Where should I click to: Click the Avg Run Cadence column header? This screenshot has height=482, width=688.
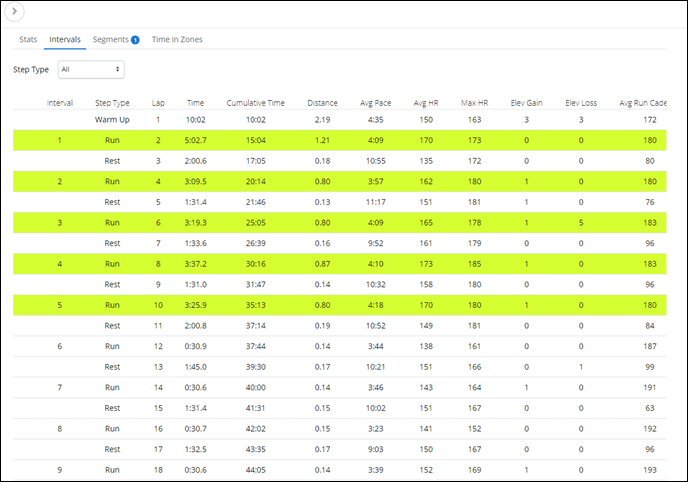tap(642, 103)
